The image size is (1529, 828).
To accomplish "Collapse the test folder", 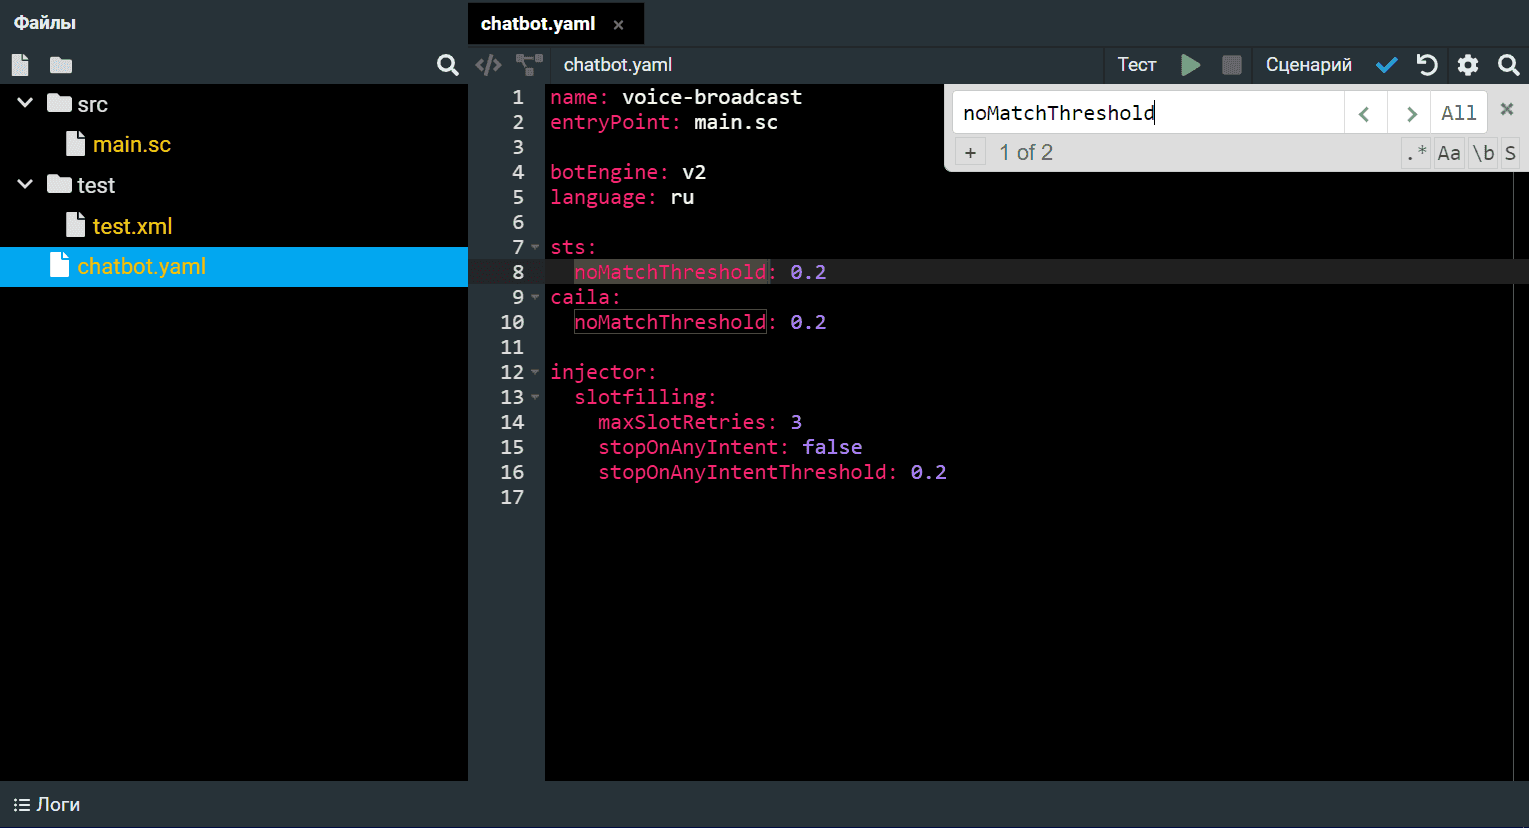I will pos(25,184).
